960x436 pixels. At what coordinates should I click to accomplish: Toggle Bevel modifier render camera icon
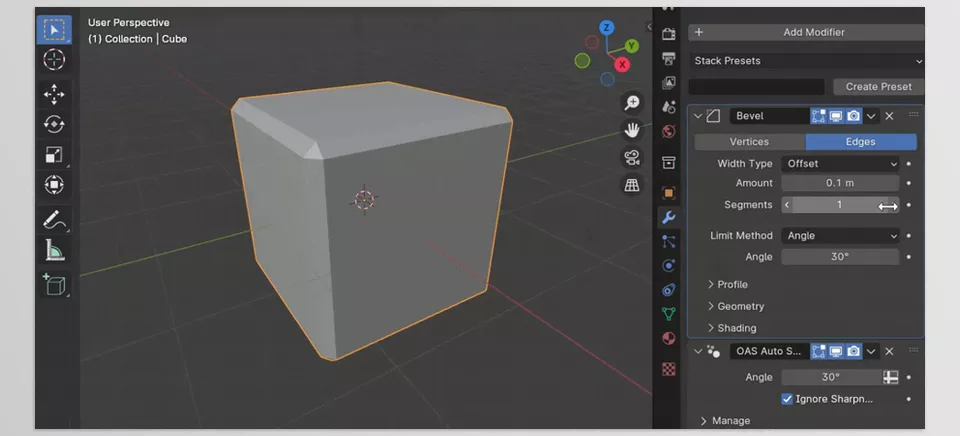click(853, 116)
